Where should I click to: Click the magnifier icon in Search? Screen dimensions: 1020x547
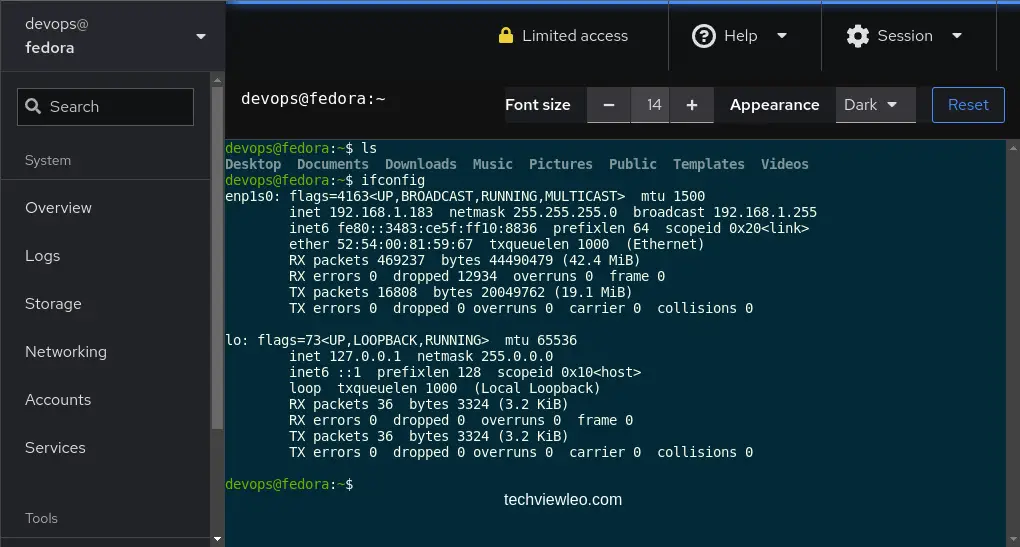[x=33, y=106]
